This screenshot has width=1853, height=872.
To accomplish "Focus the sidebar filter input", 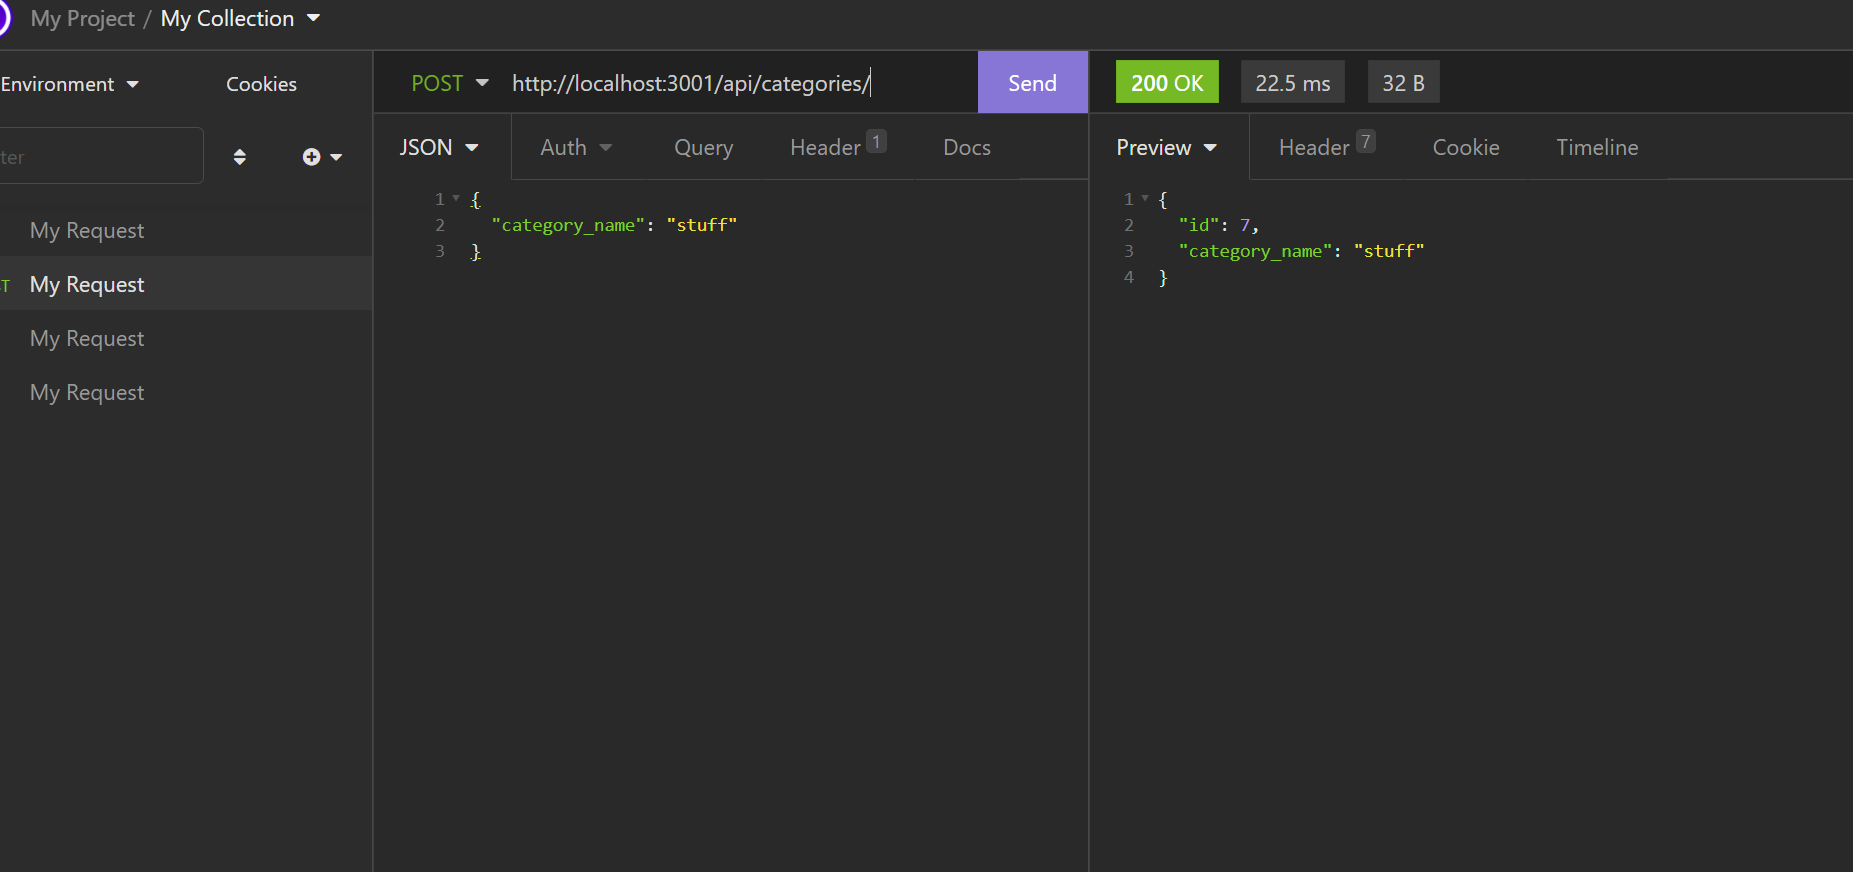I will coord(101,156).
